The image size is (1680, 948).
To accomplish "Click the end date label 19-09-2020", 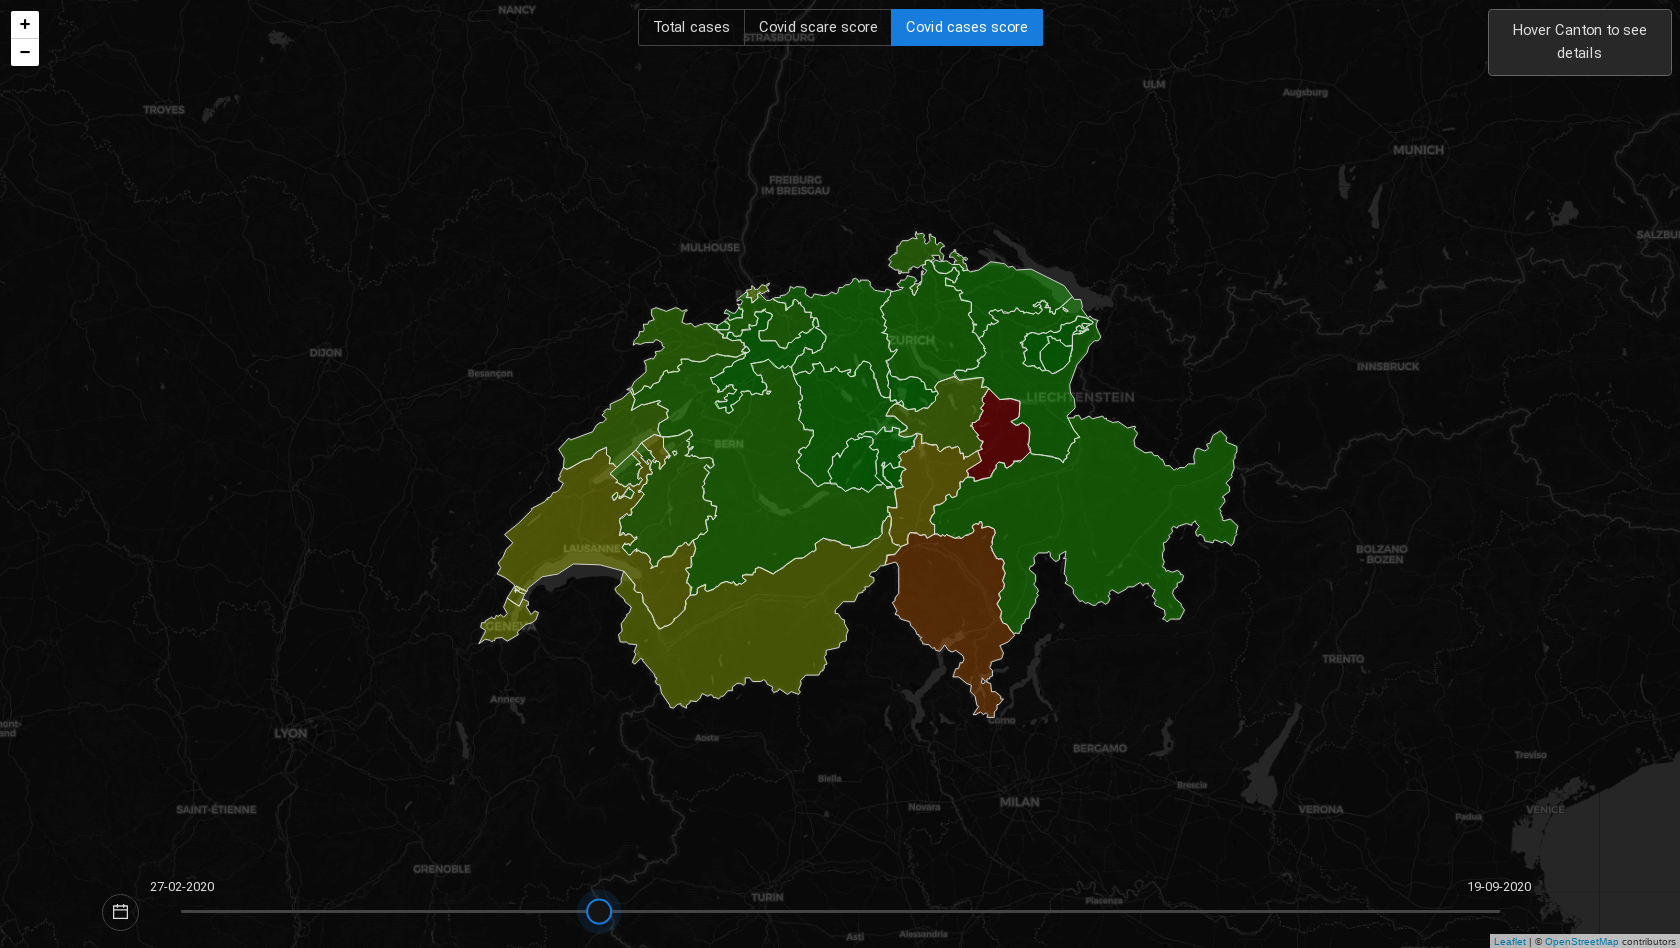I will [1499, 887].
